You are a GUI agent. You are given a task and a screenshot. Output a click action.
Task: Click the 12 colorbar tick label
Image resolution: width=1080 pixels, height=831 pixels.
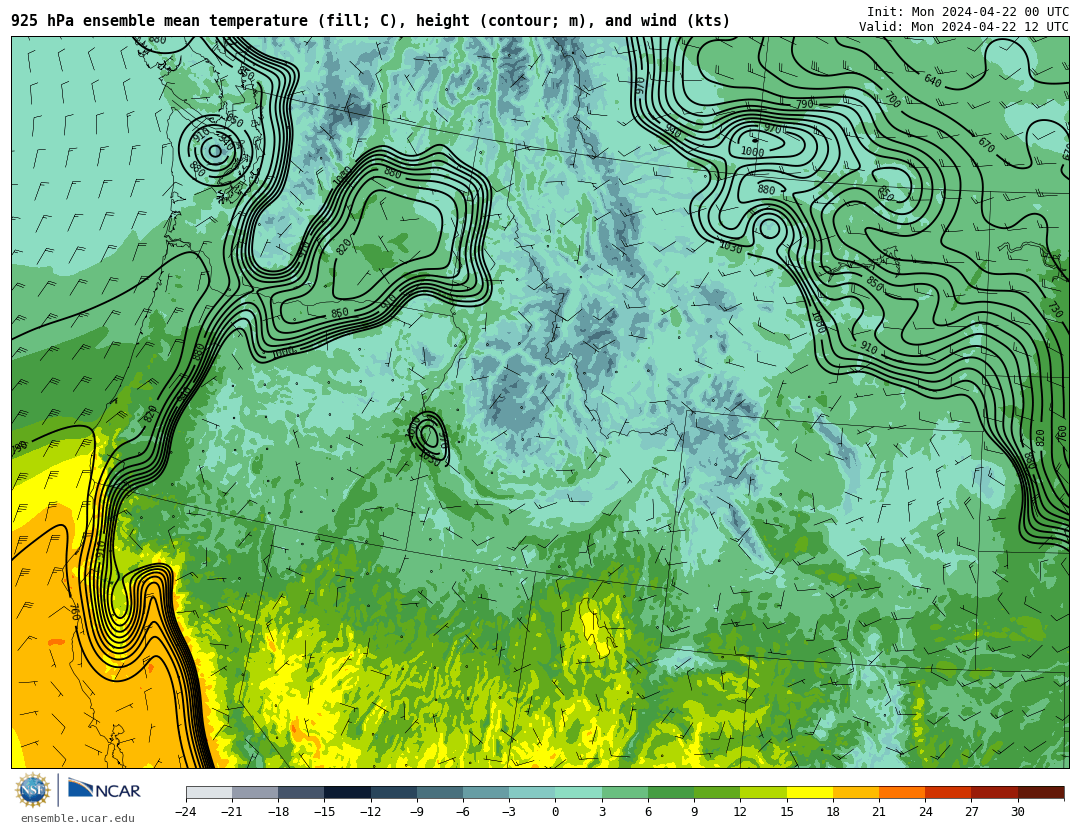tap(740, 812)
